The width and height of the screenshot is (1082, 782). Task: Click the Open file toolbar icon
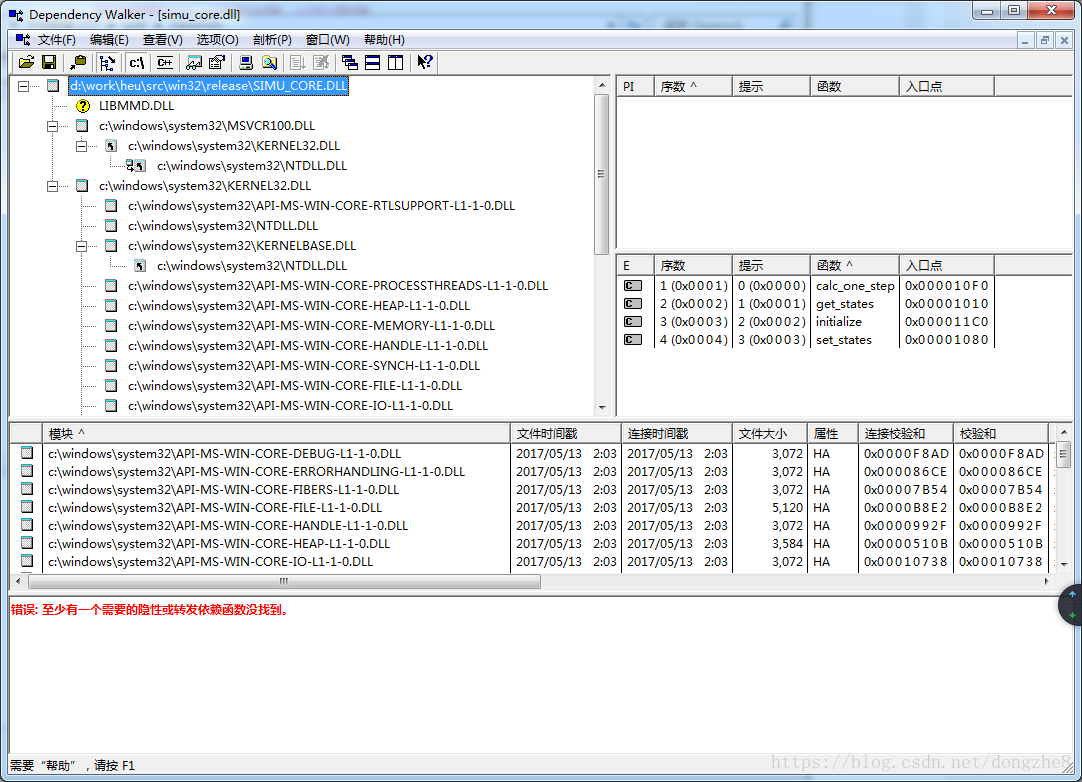26,62
